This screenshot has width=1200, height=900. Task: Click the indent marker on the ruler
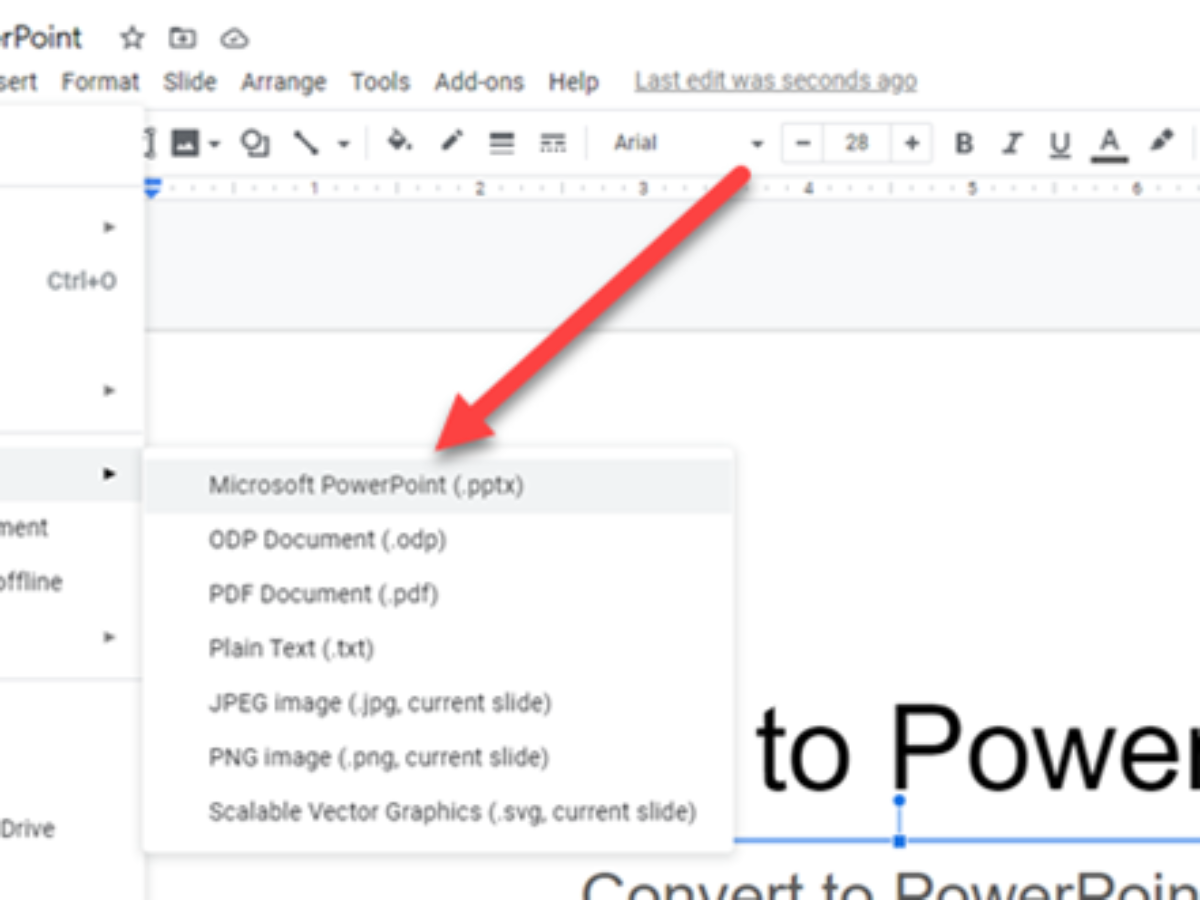[152, 188]
